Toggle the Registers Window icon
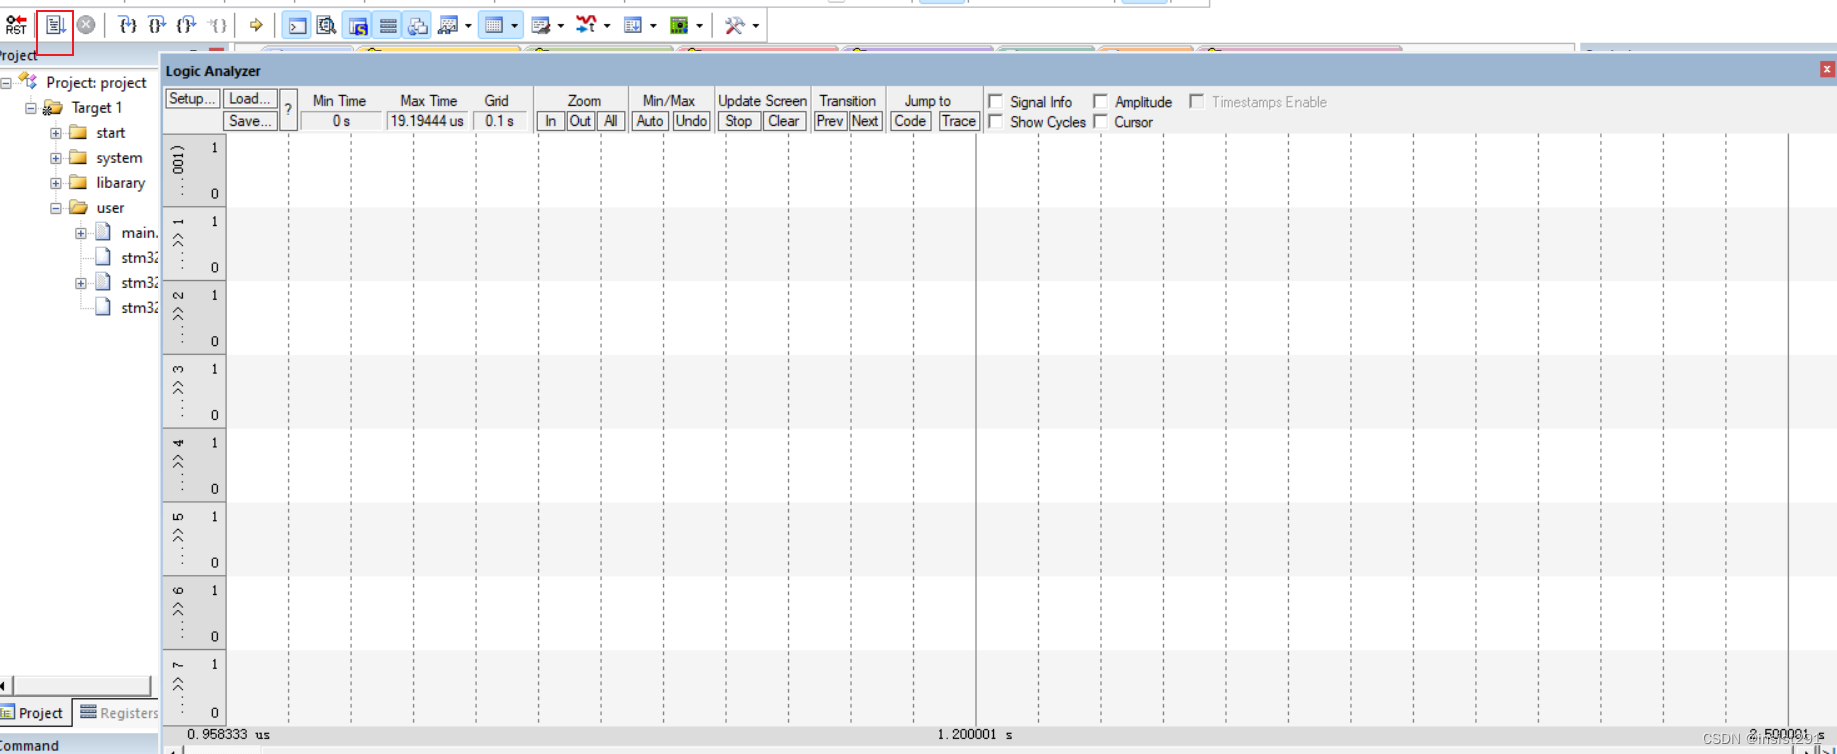Viewport: 1837px width, 754px height. coord(388,25)
